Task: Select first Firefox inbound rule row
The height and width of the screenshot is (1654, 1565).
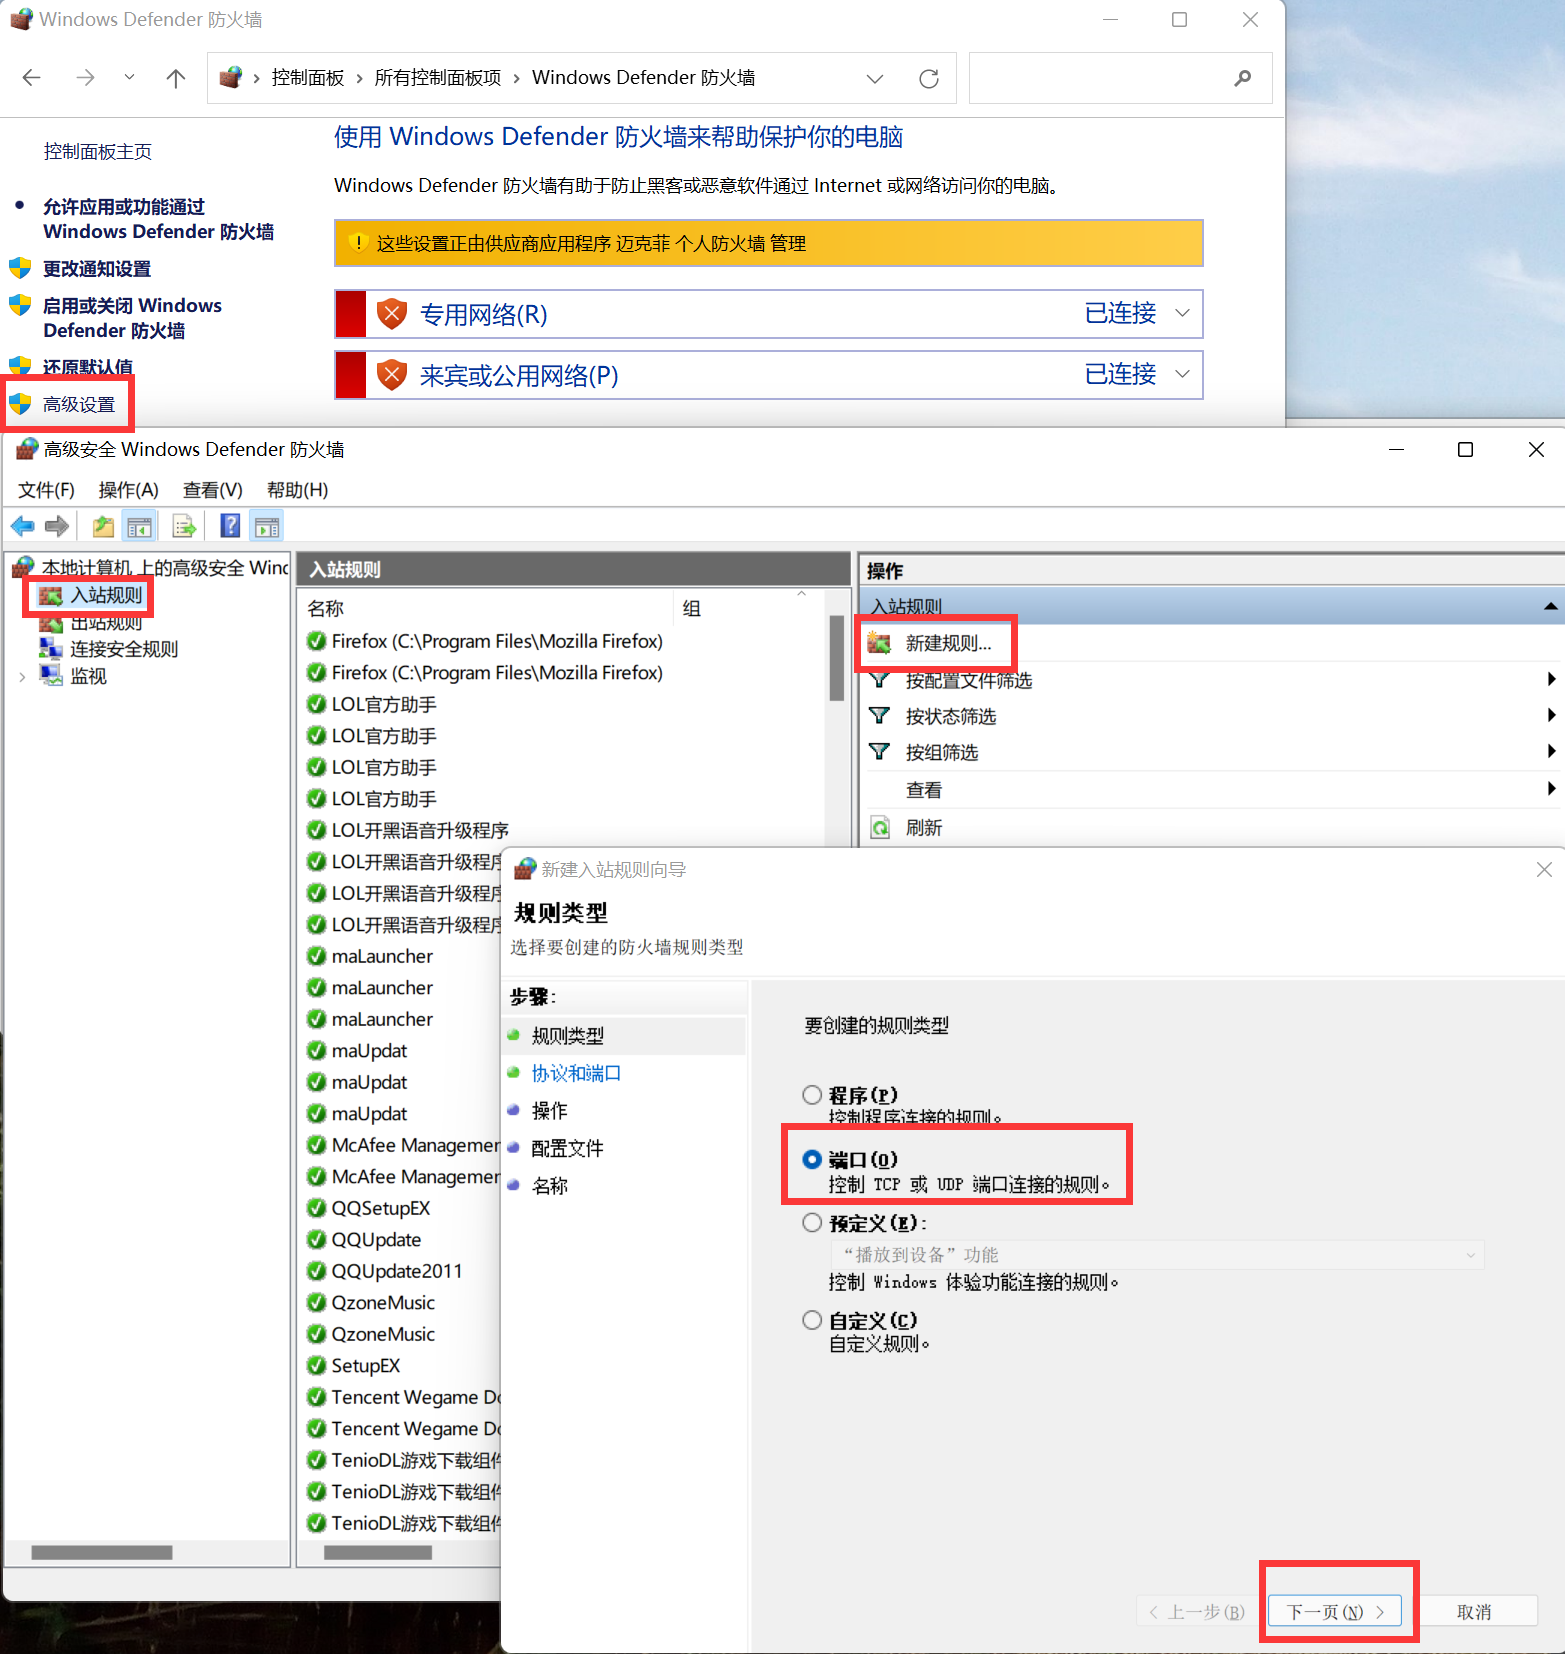Action: (497, 641)
